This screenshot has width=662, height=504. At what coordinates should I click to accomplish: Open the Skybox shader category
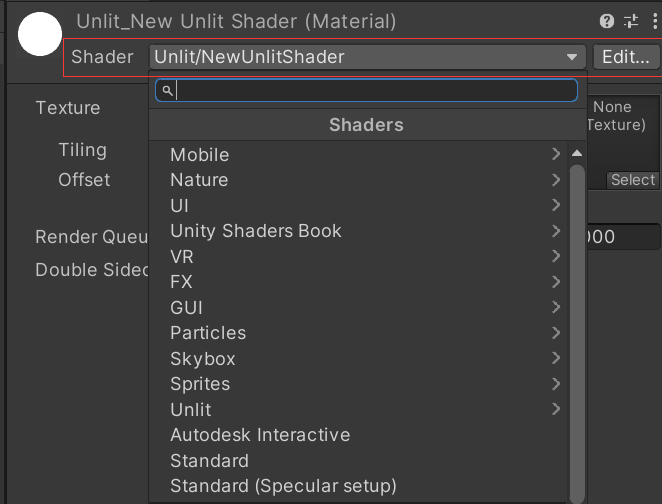359,358
